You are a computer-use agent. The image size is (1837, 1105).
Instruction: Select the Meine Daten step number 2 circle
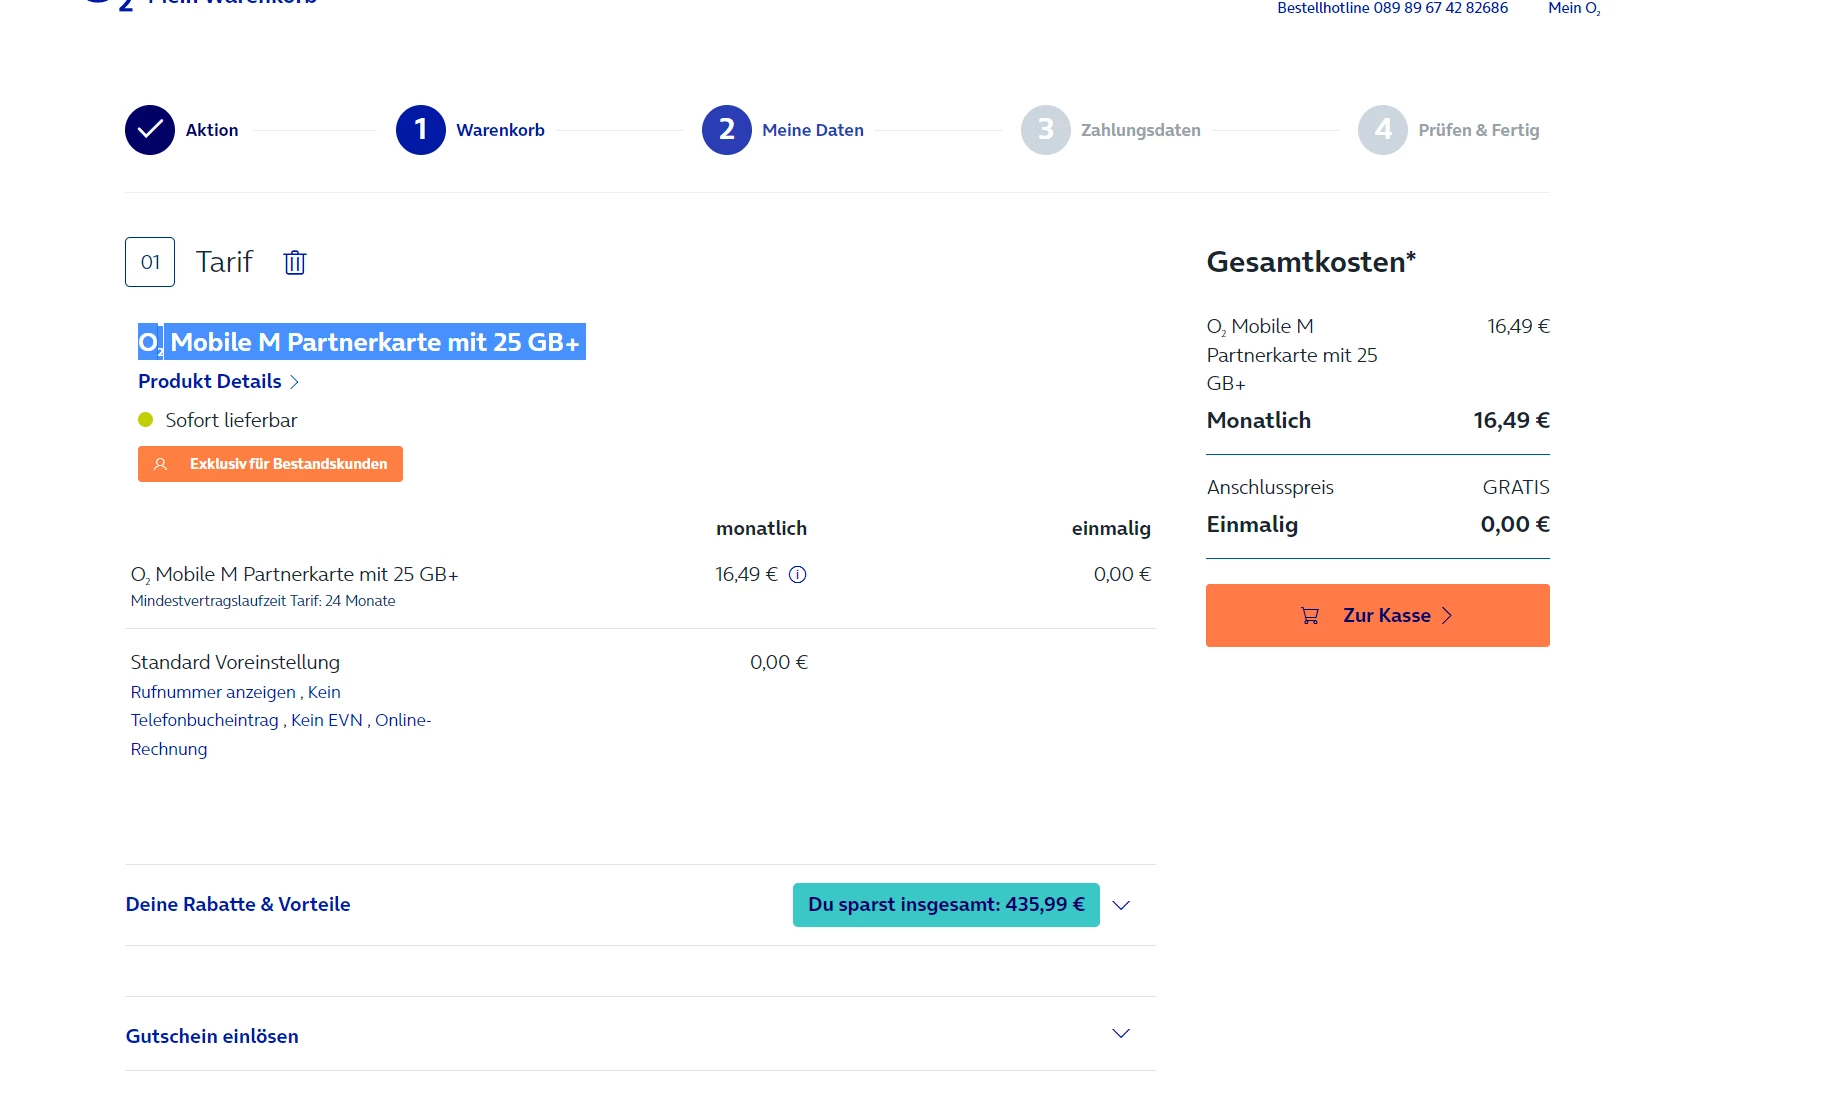pos(727,130)
